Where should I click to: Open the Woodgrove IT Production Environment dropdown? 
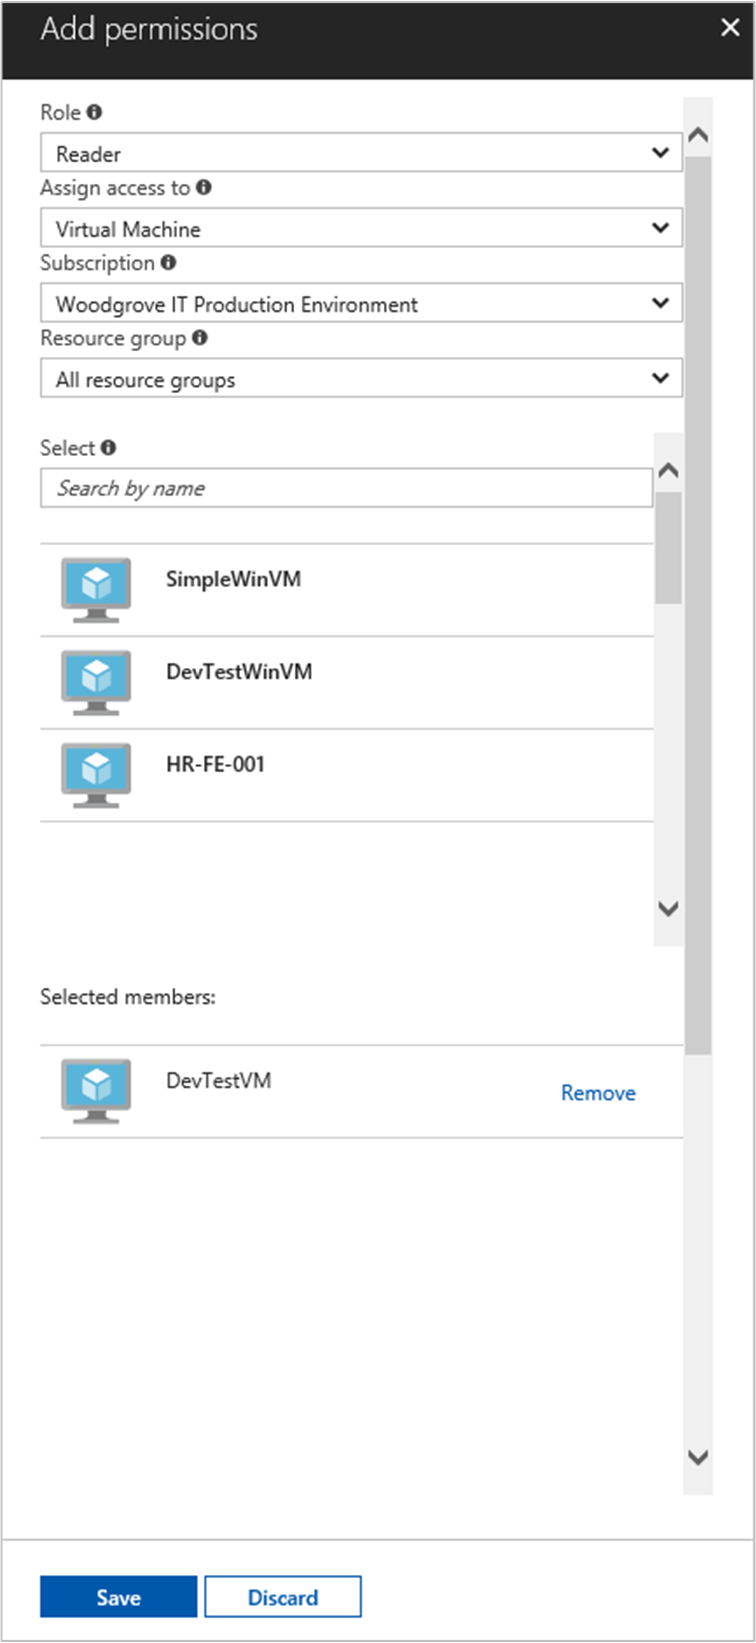pos(360,303)
